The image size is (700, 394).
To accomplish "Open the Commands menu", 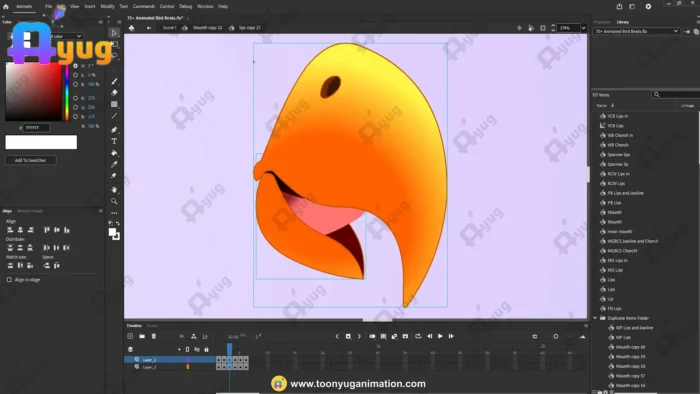I will (x=144, y=7).
